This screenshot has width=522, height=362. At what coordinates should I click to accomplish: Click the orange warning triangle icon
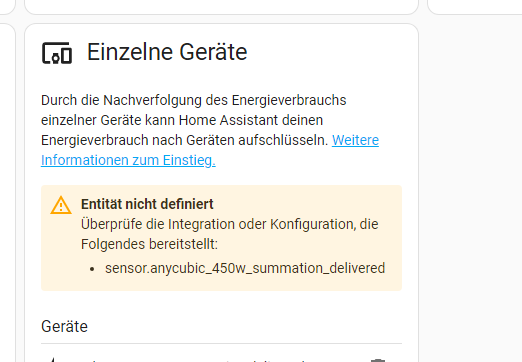61,205
